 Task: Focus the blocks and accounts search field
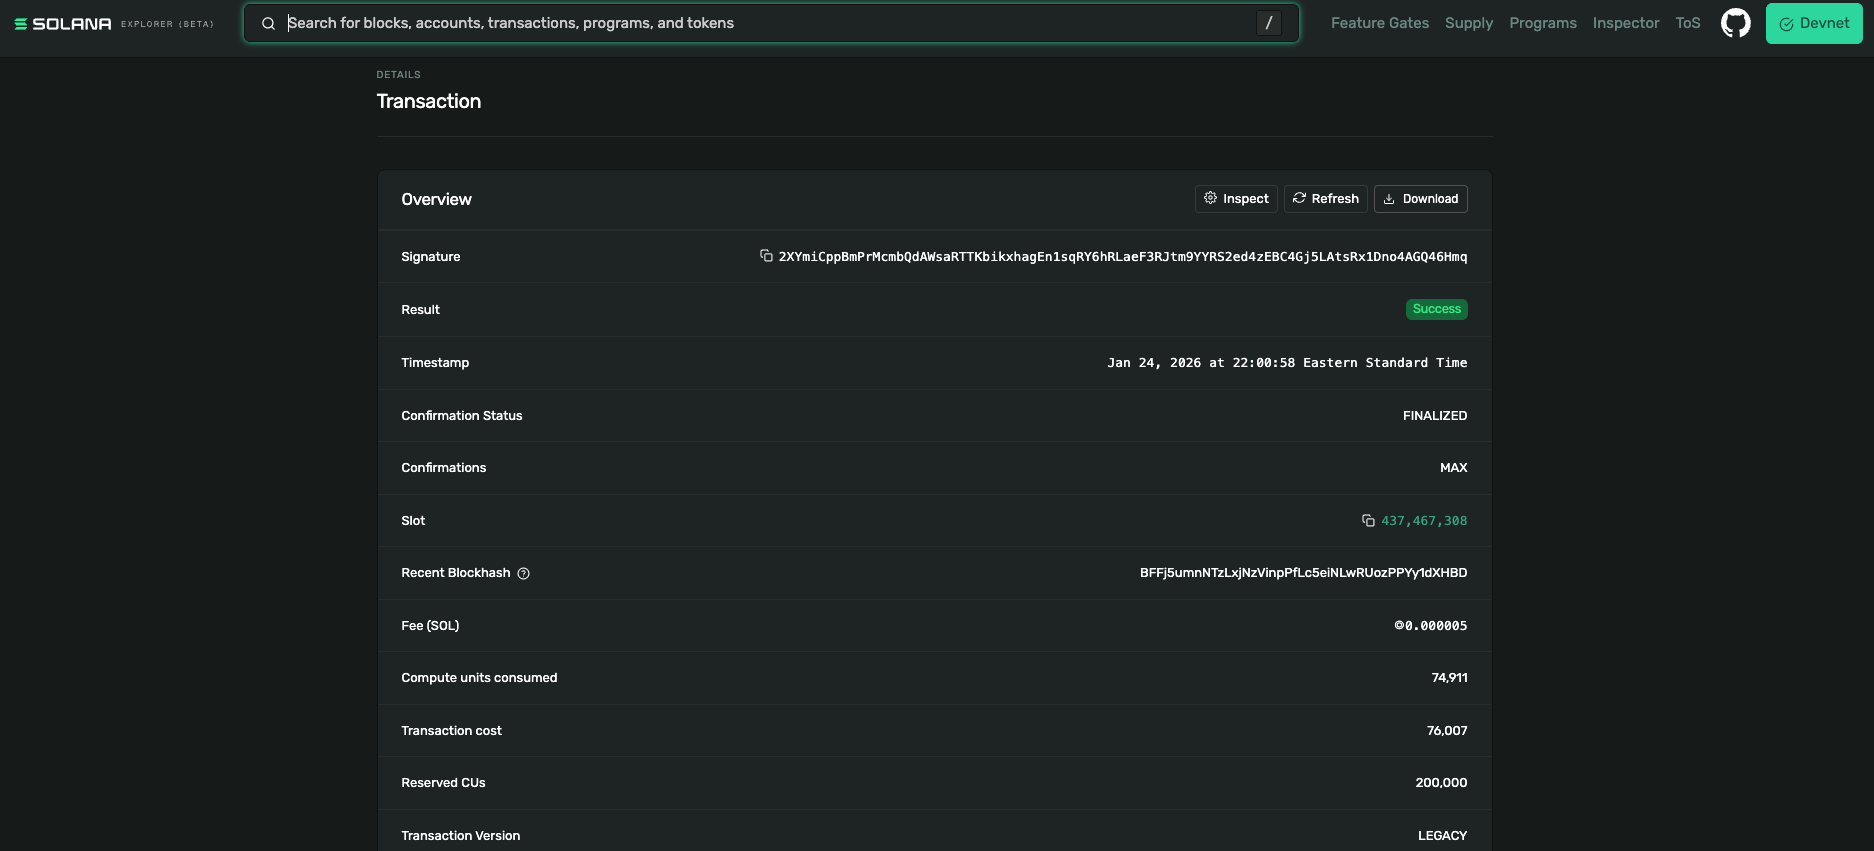tap(760, 23)
